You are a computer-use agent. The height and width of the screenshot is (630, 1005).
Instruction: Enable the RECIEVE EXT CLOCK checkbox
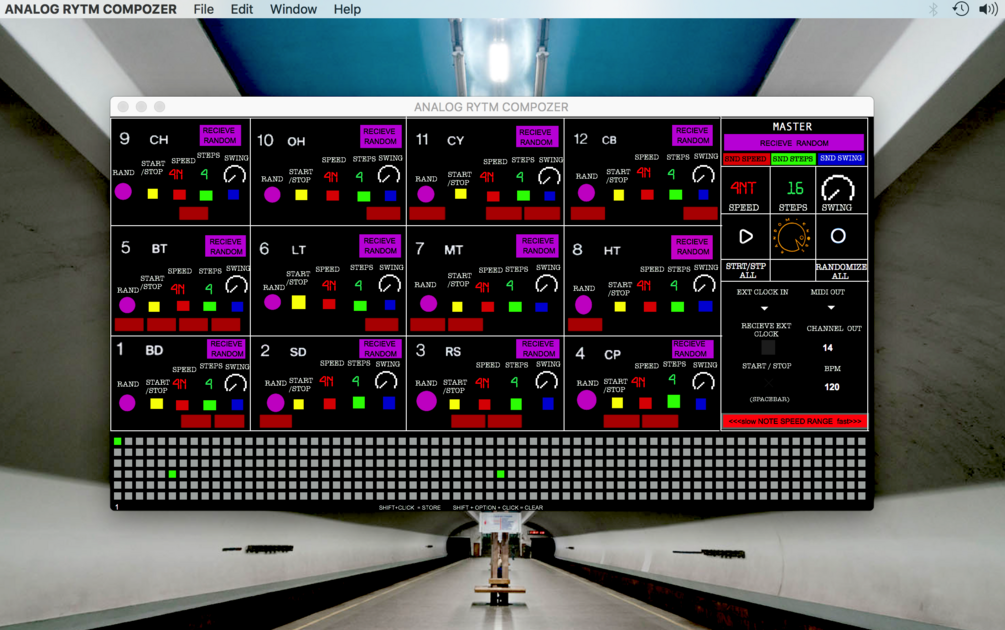coord(767,348)
